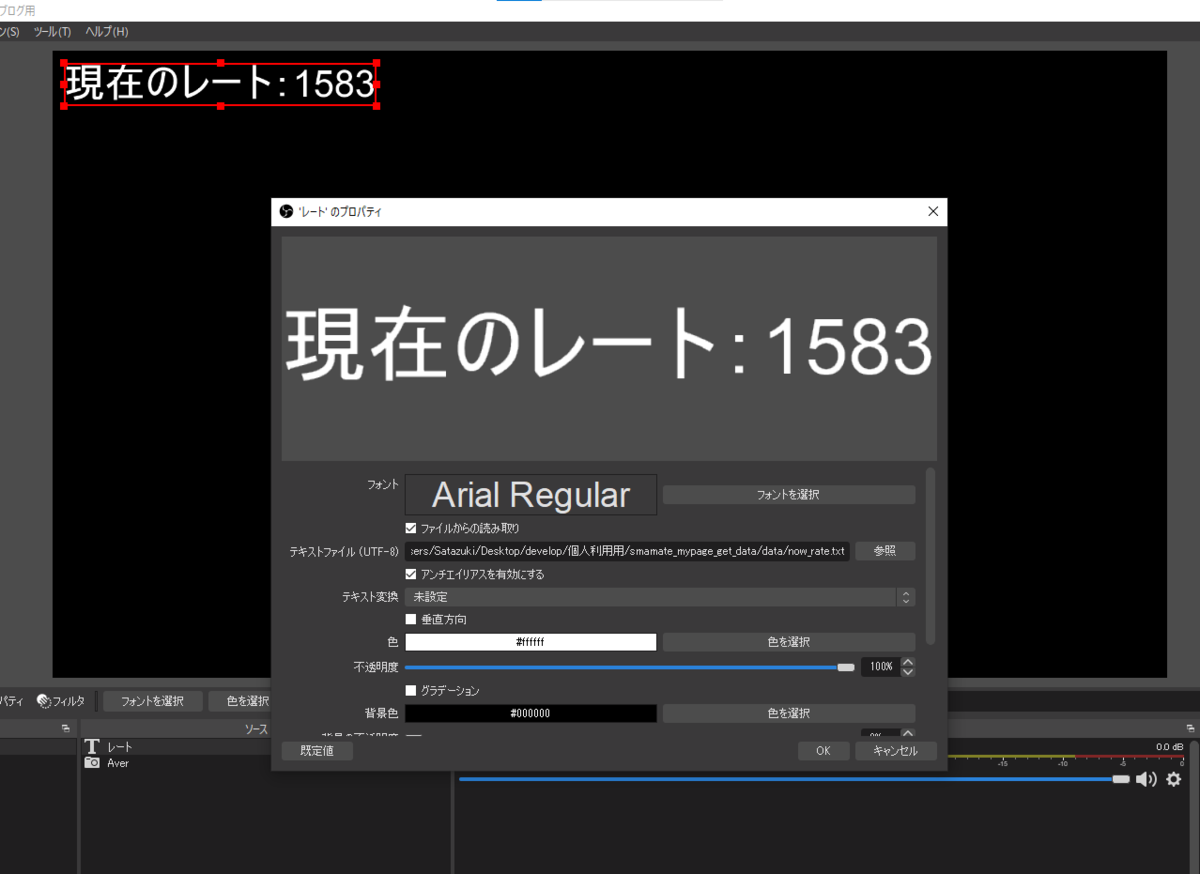Viewport: 1200px width, 874px height.
Task: Close the レート properties dialog
Action: [x=933, y=212]
